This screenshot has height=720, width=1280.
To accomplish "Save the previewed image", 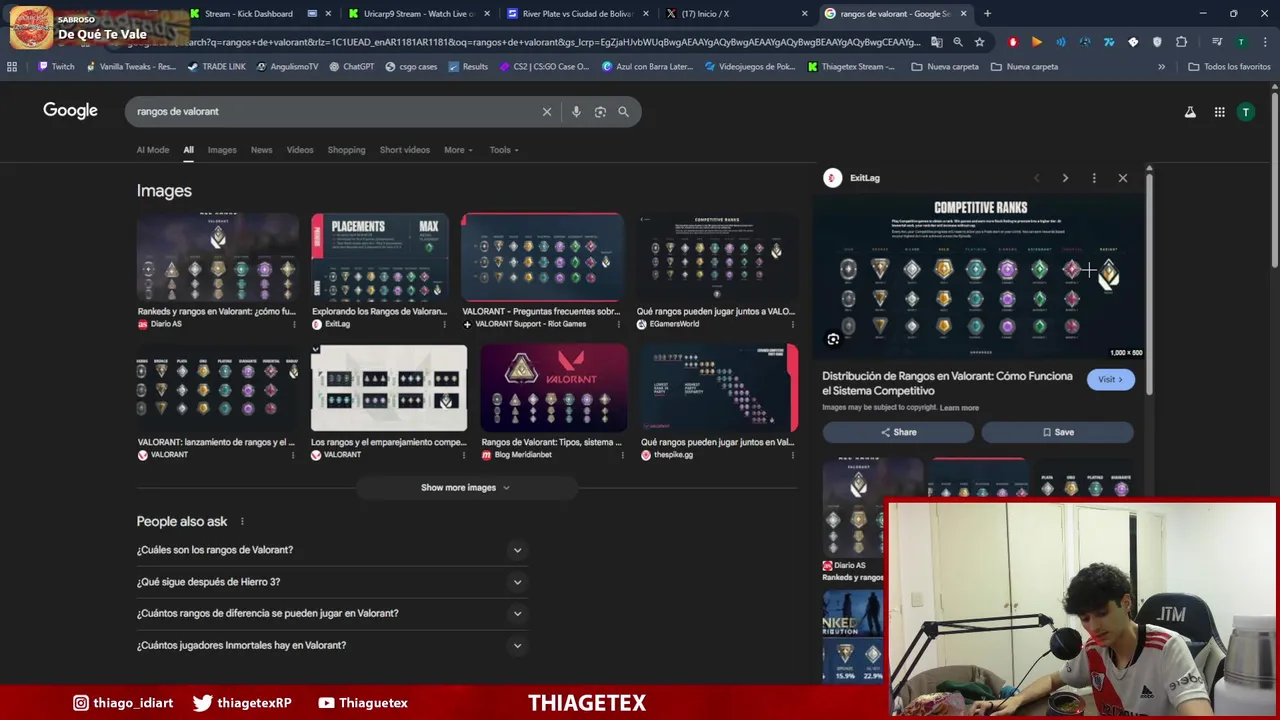I will pos(1057,432).
